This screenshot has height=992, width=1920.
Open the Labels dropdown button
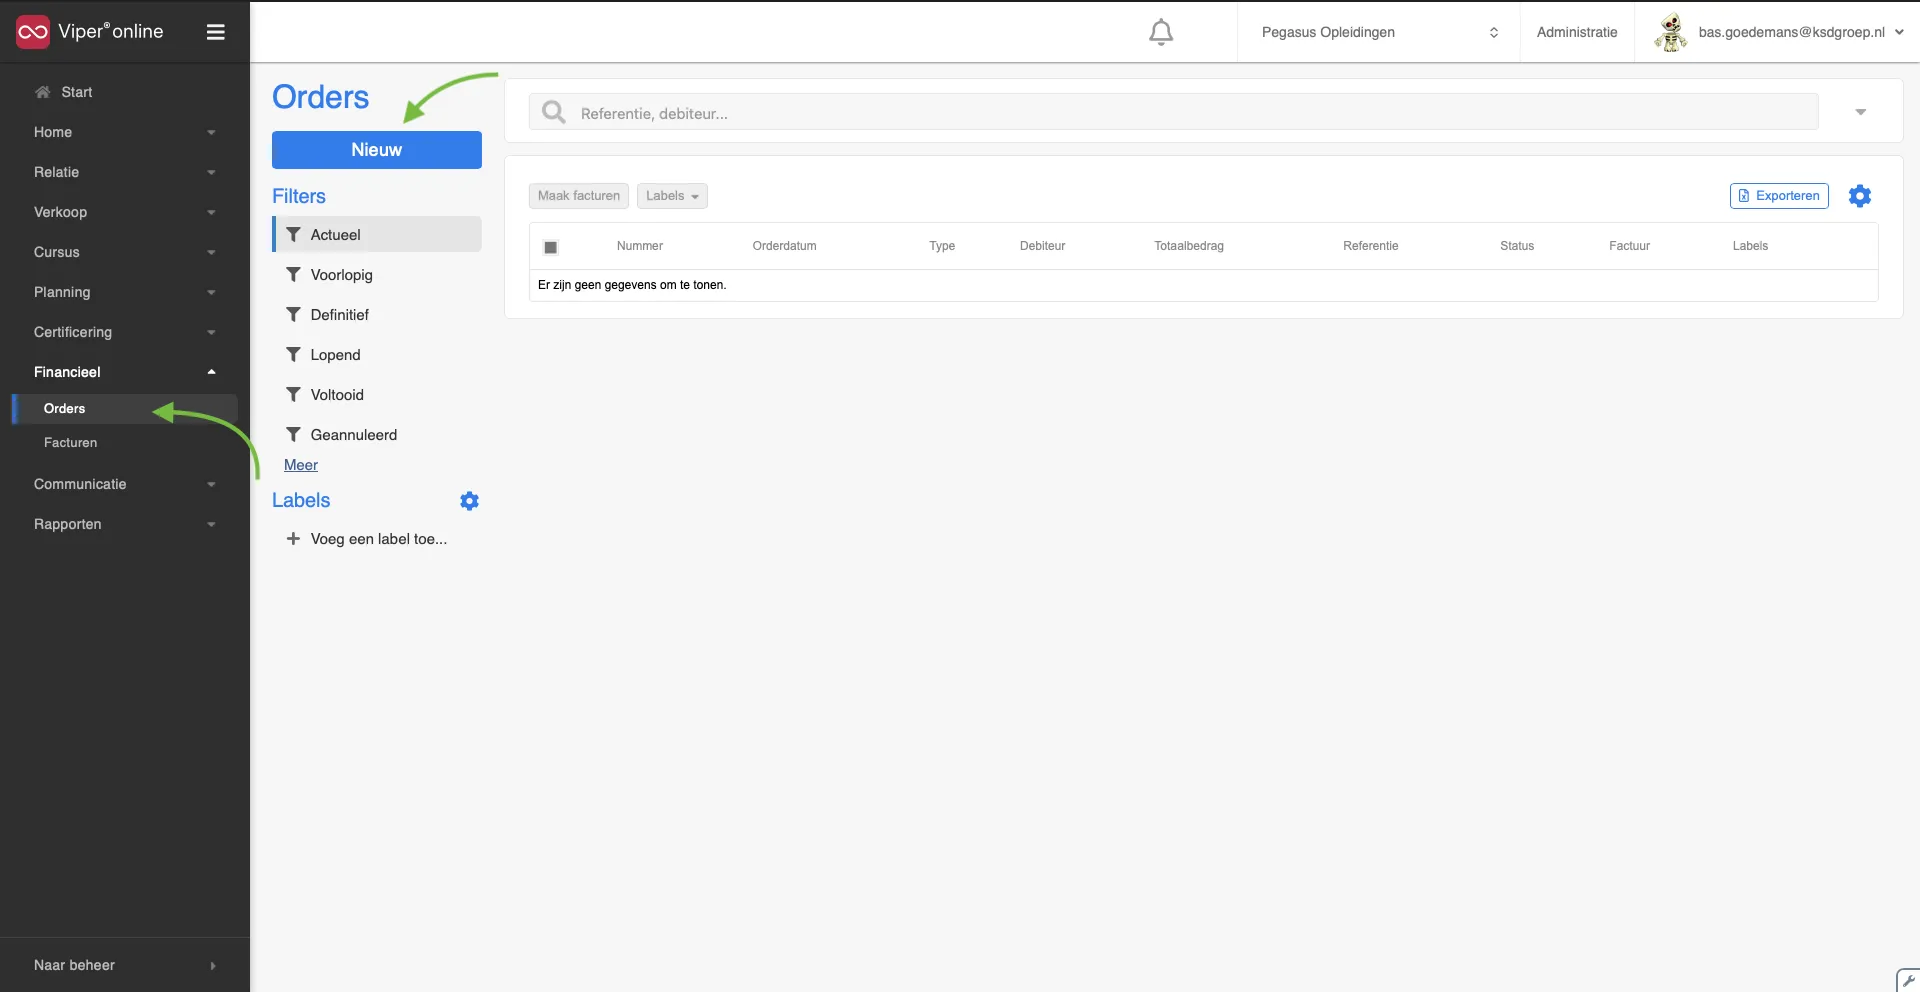click(x=672, y=196)
